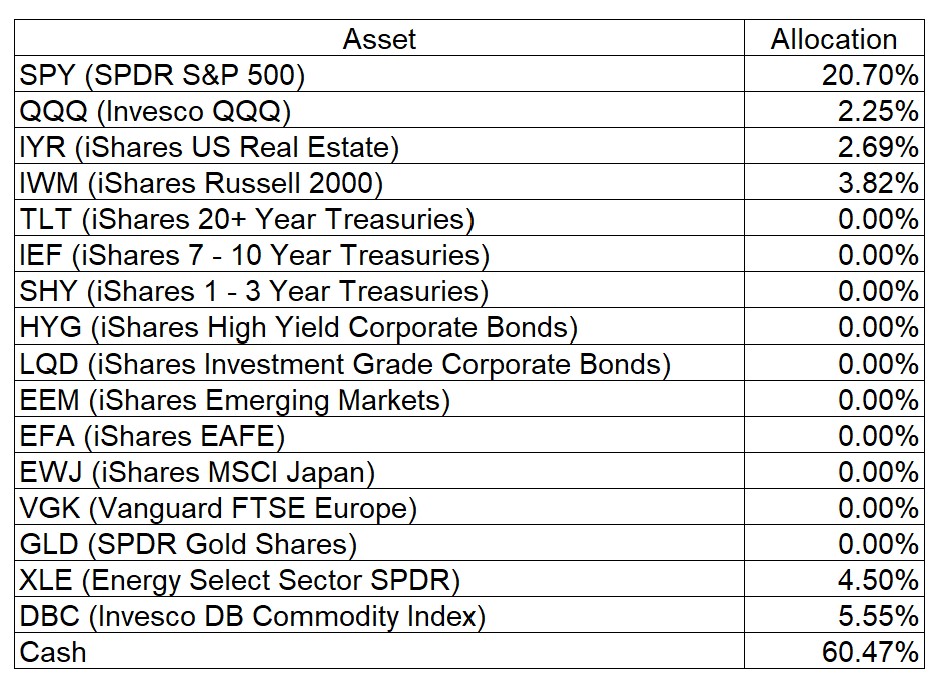Click the LQD Investment Grade Corporate Bonds cell
The height and width of the screenshot is (682, 938).
pos(345,363)
